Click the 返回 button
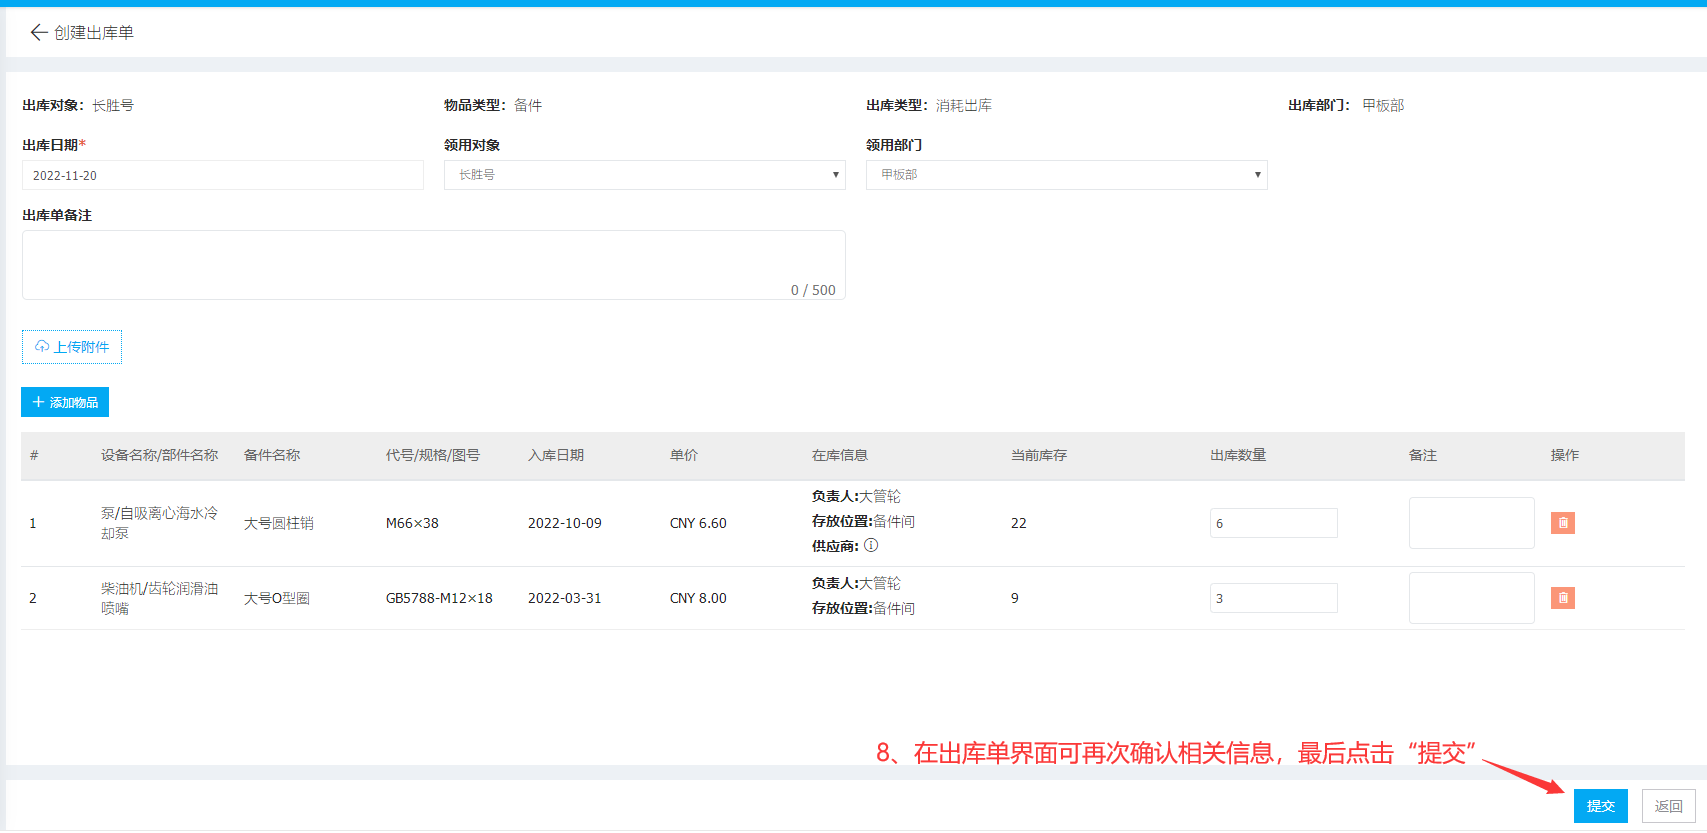Viewport: 1707px width, 833px height. tap(1669, 806)
